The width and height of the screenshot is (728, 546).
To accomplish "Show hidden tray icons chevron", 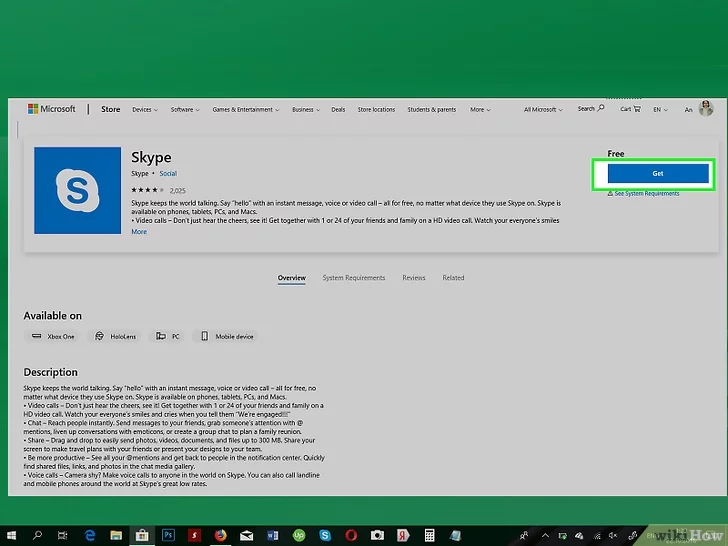I will pyautogui.click(x=545, y=535).
